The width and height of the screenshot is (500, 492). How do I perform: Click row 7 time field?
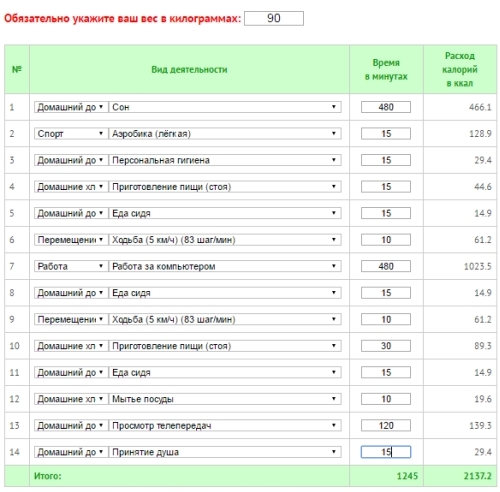click(x=386, y=266)
